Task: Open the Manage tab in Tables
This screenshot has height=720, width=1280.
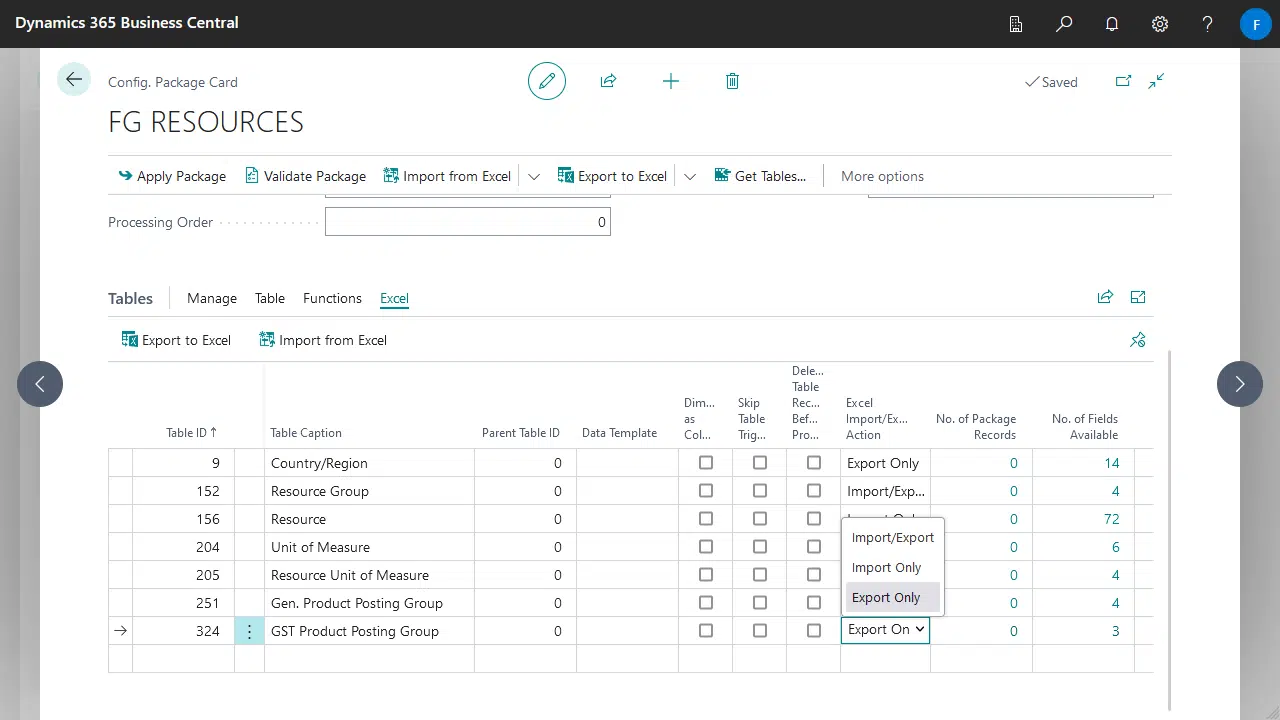Action: click(x=212, y=298)
